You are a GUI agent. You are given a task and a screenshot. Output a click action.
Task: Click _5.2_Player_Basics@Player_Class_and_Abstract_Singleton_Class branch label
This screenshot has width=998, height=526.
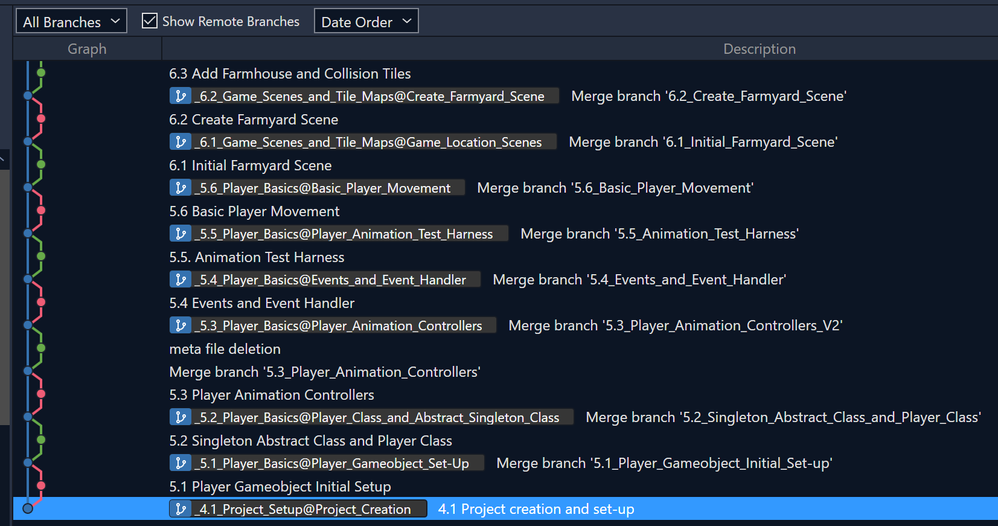click(x=372, y=417)
